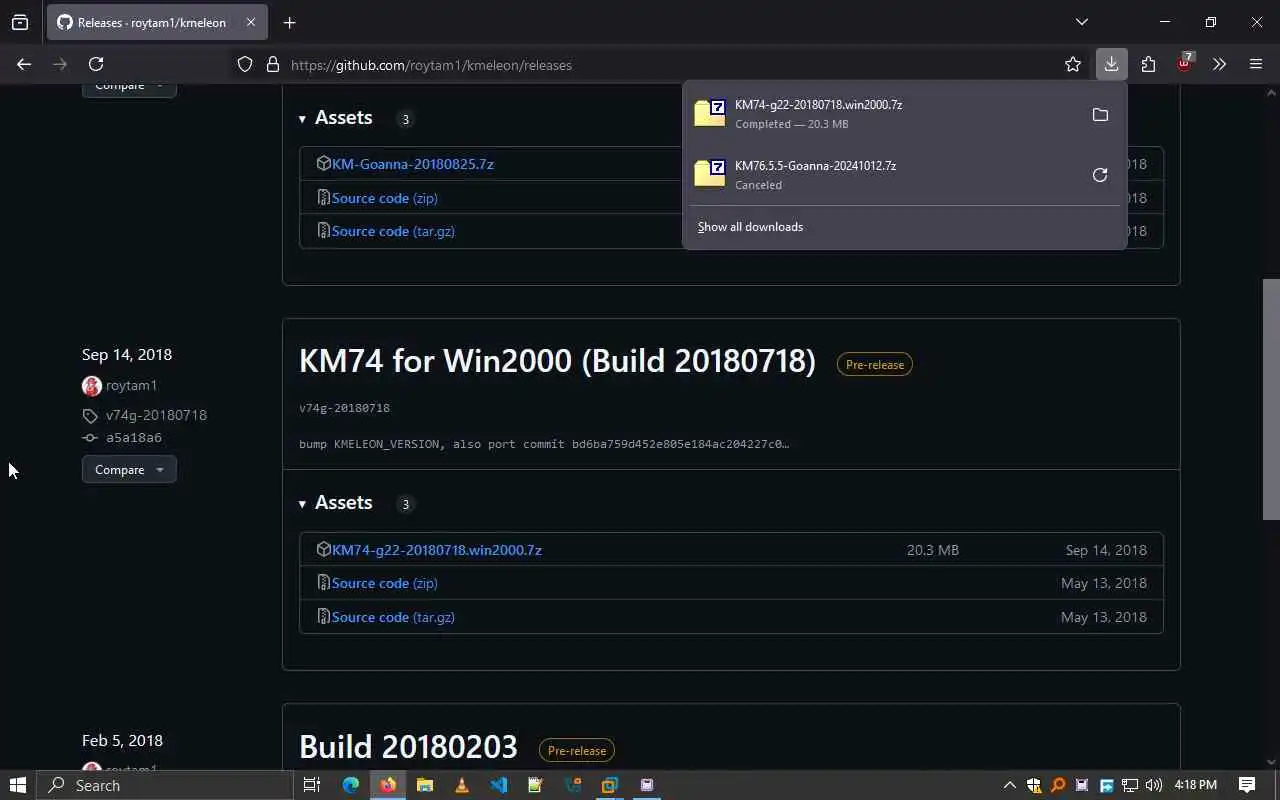The width and height of the screenshot is (1280, 800).
Task: Open KM74 for Win2000 (Build 20180718) release title
Action: tap(557, 360)
